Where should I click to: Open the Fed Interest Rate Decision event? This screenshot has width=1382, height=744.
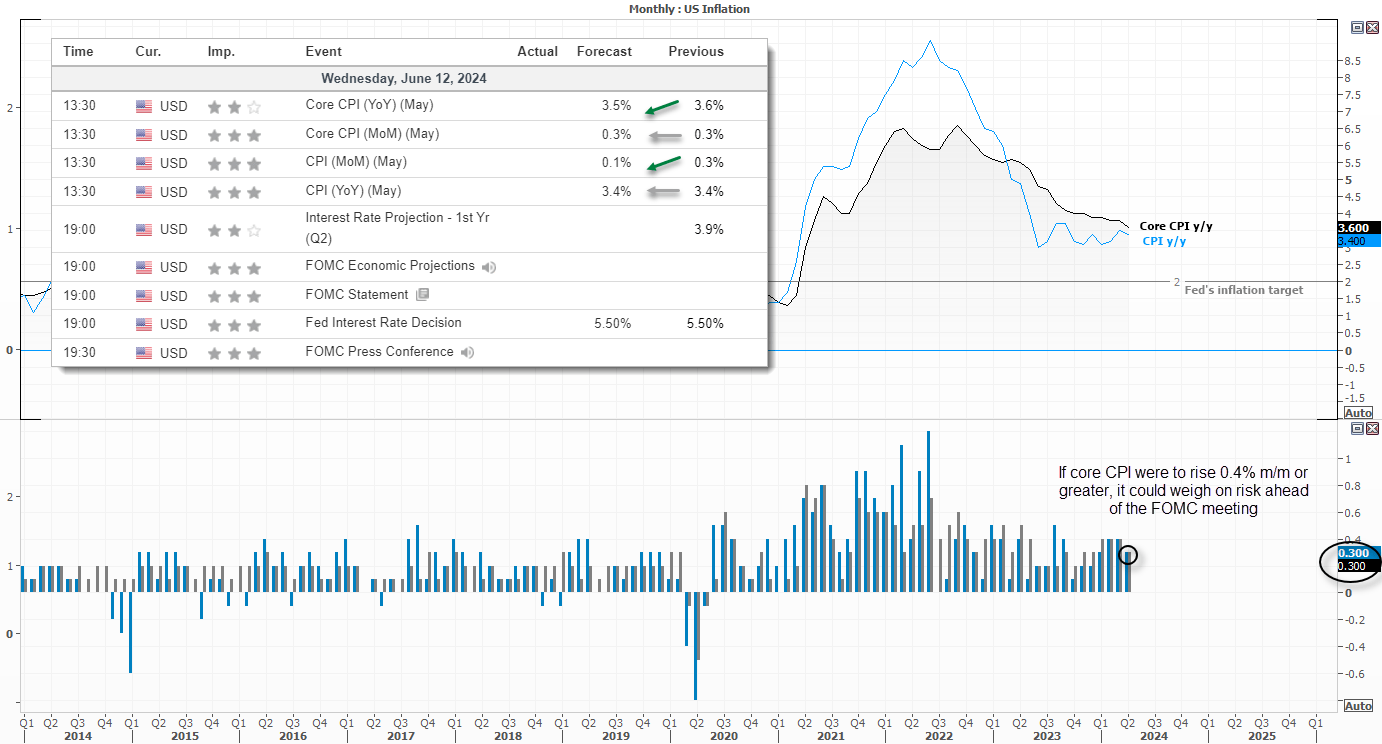[383, 323]
